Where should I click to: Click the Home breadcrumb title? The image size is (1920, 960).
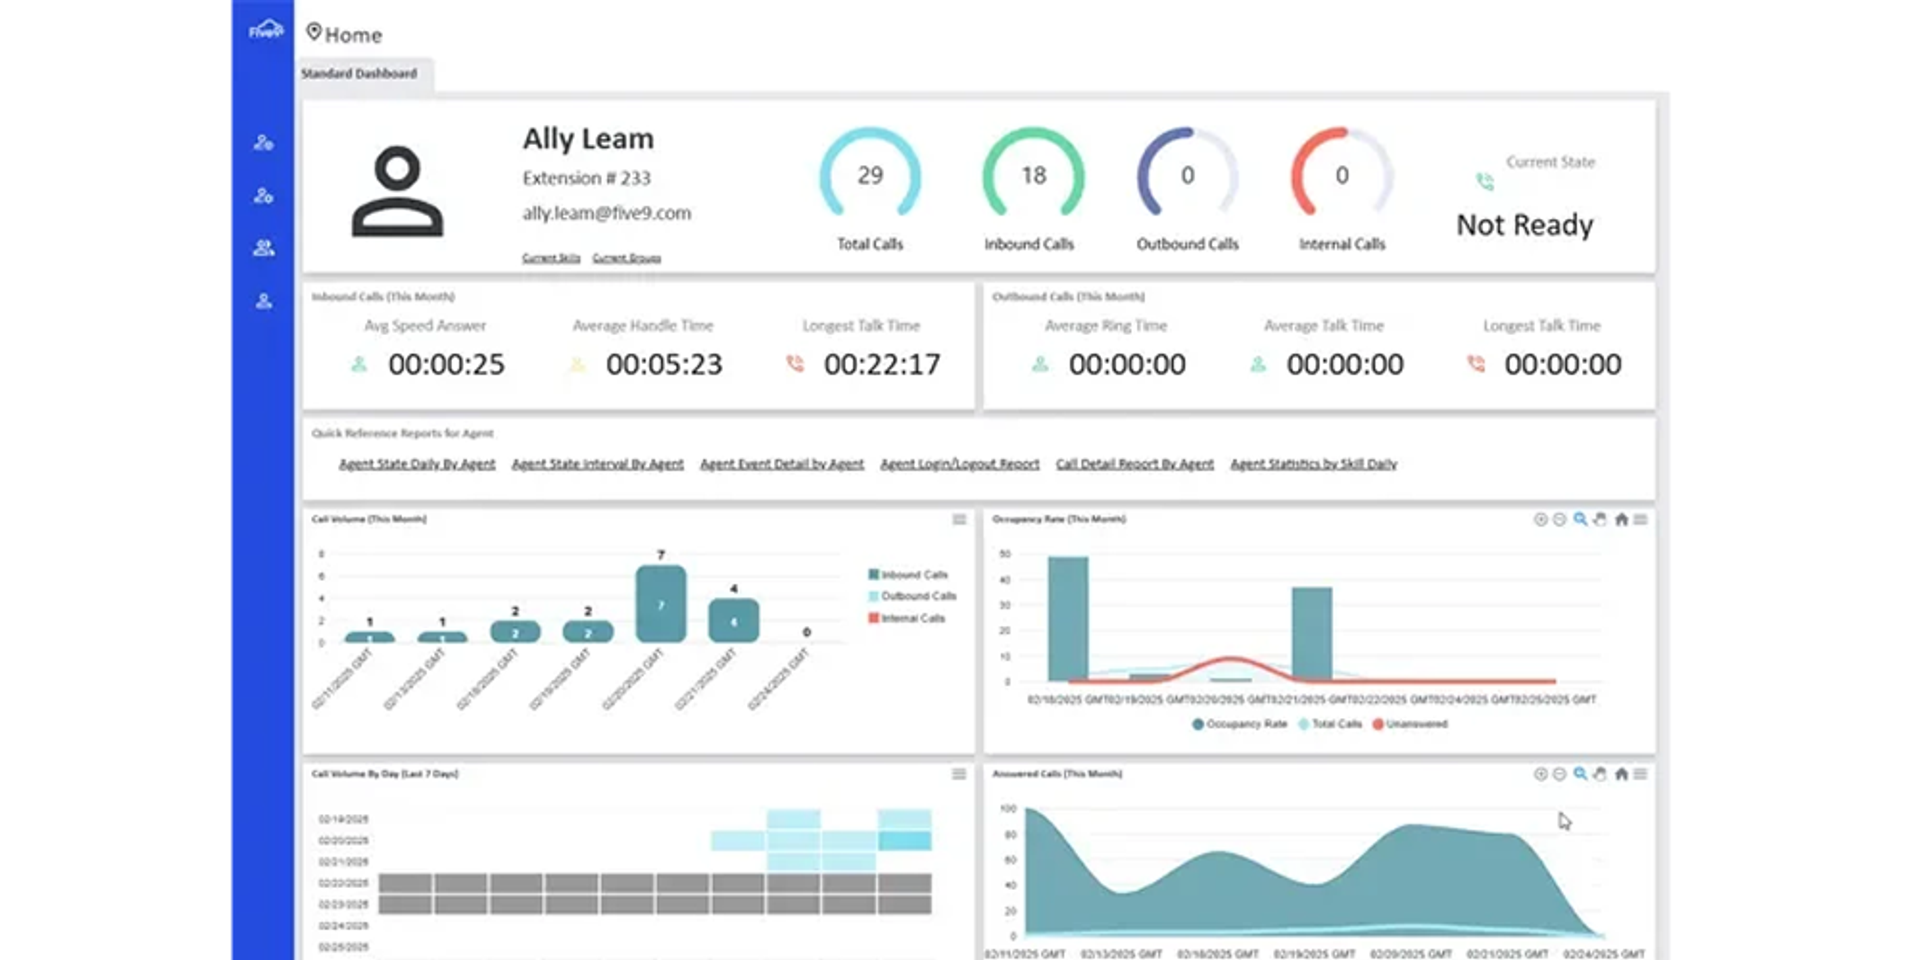coord(353,35)
